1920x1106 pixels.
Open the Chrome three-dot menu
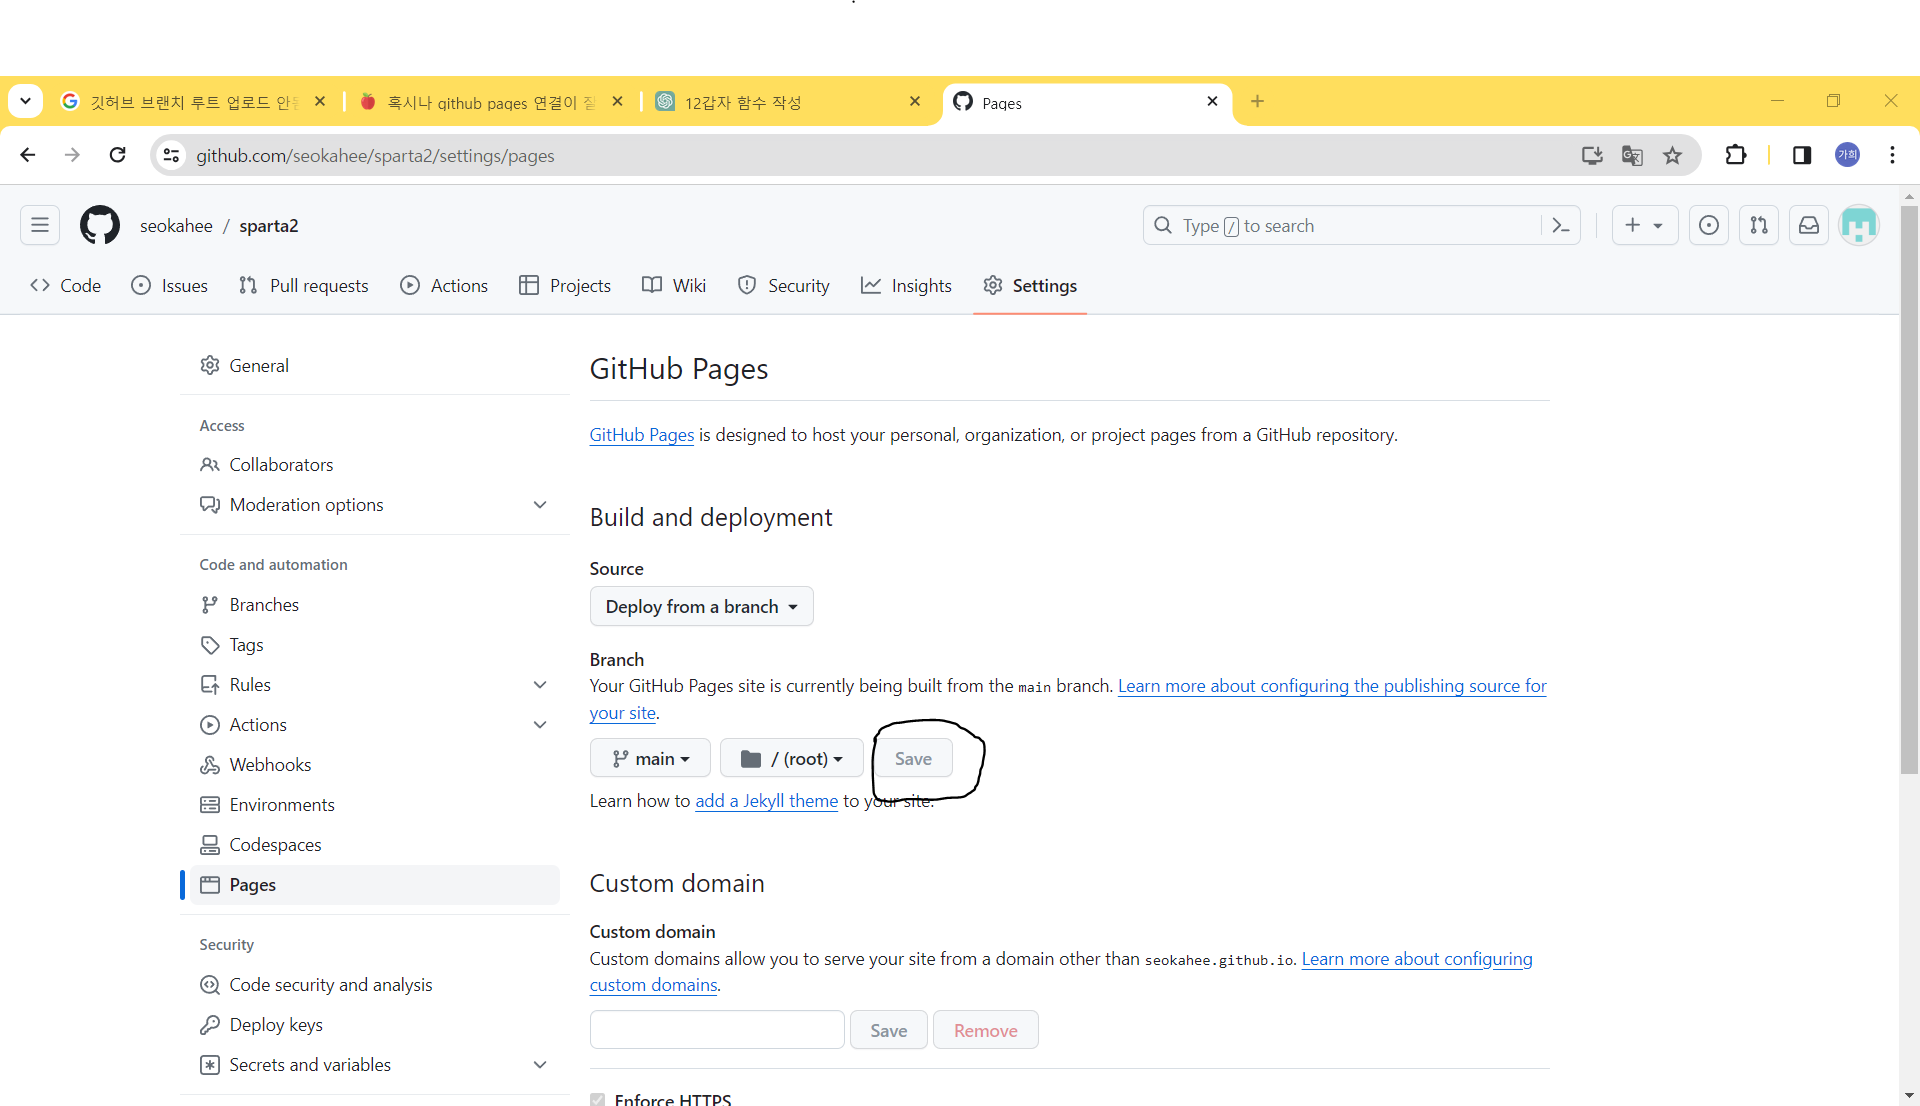click(x=1892, y=155)
